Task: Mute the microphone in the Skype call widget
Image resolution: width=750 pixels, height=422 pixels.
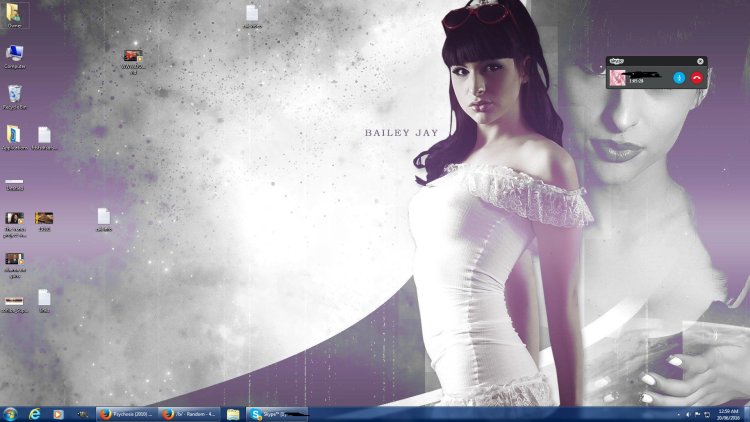Action: 679,78
